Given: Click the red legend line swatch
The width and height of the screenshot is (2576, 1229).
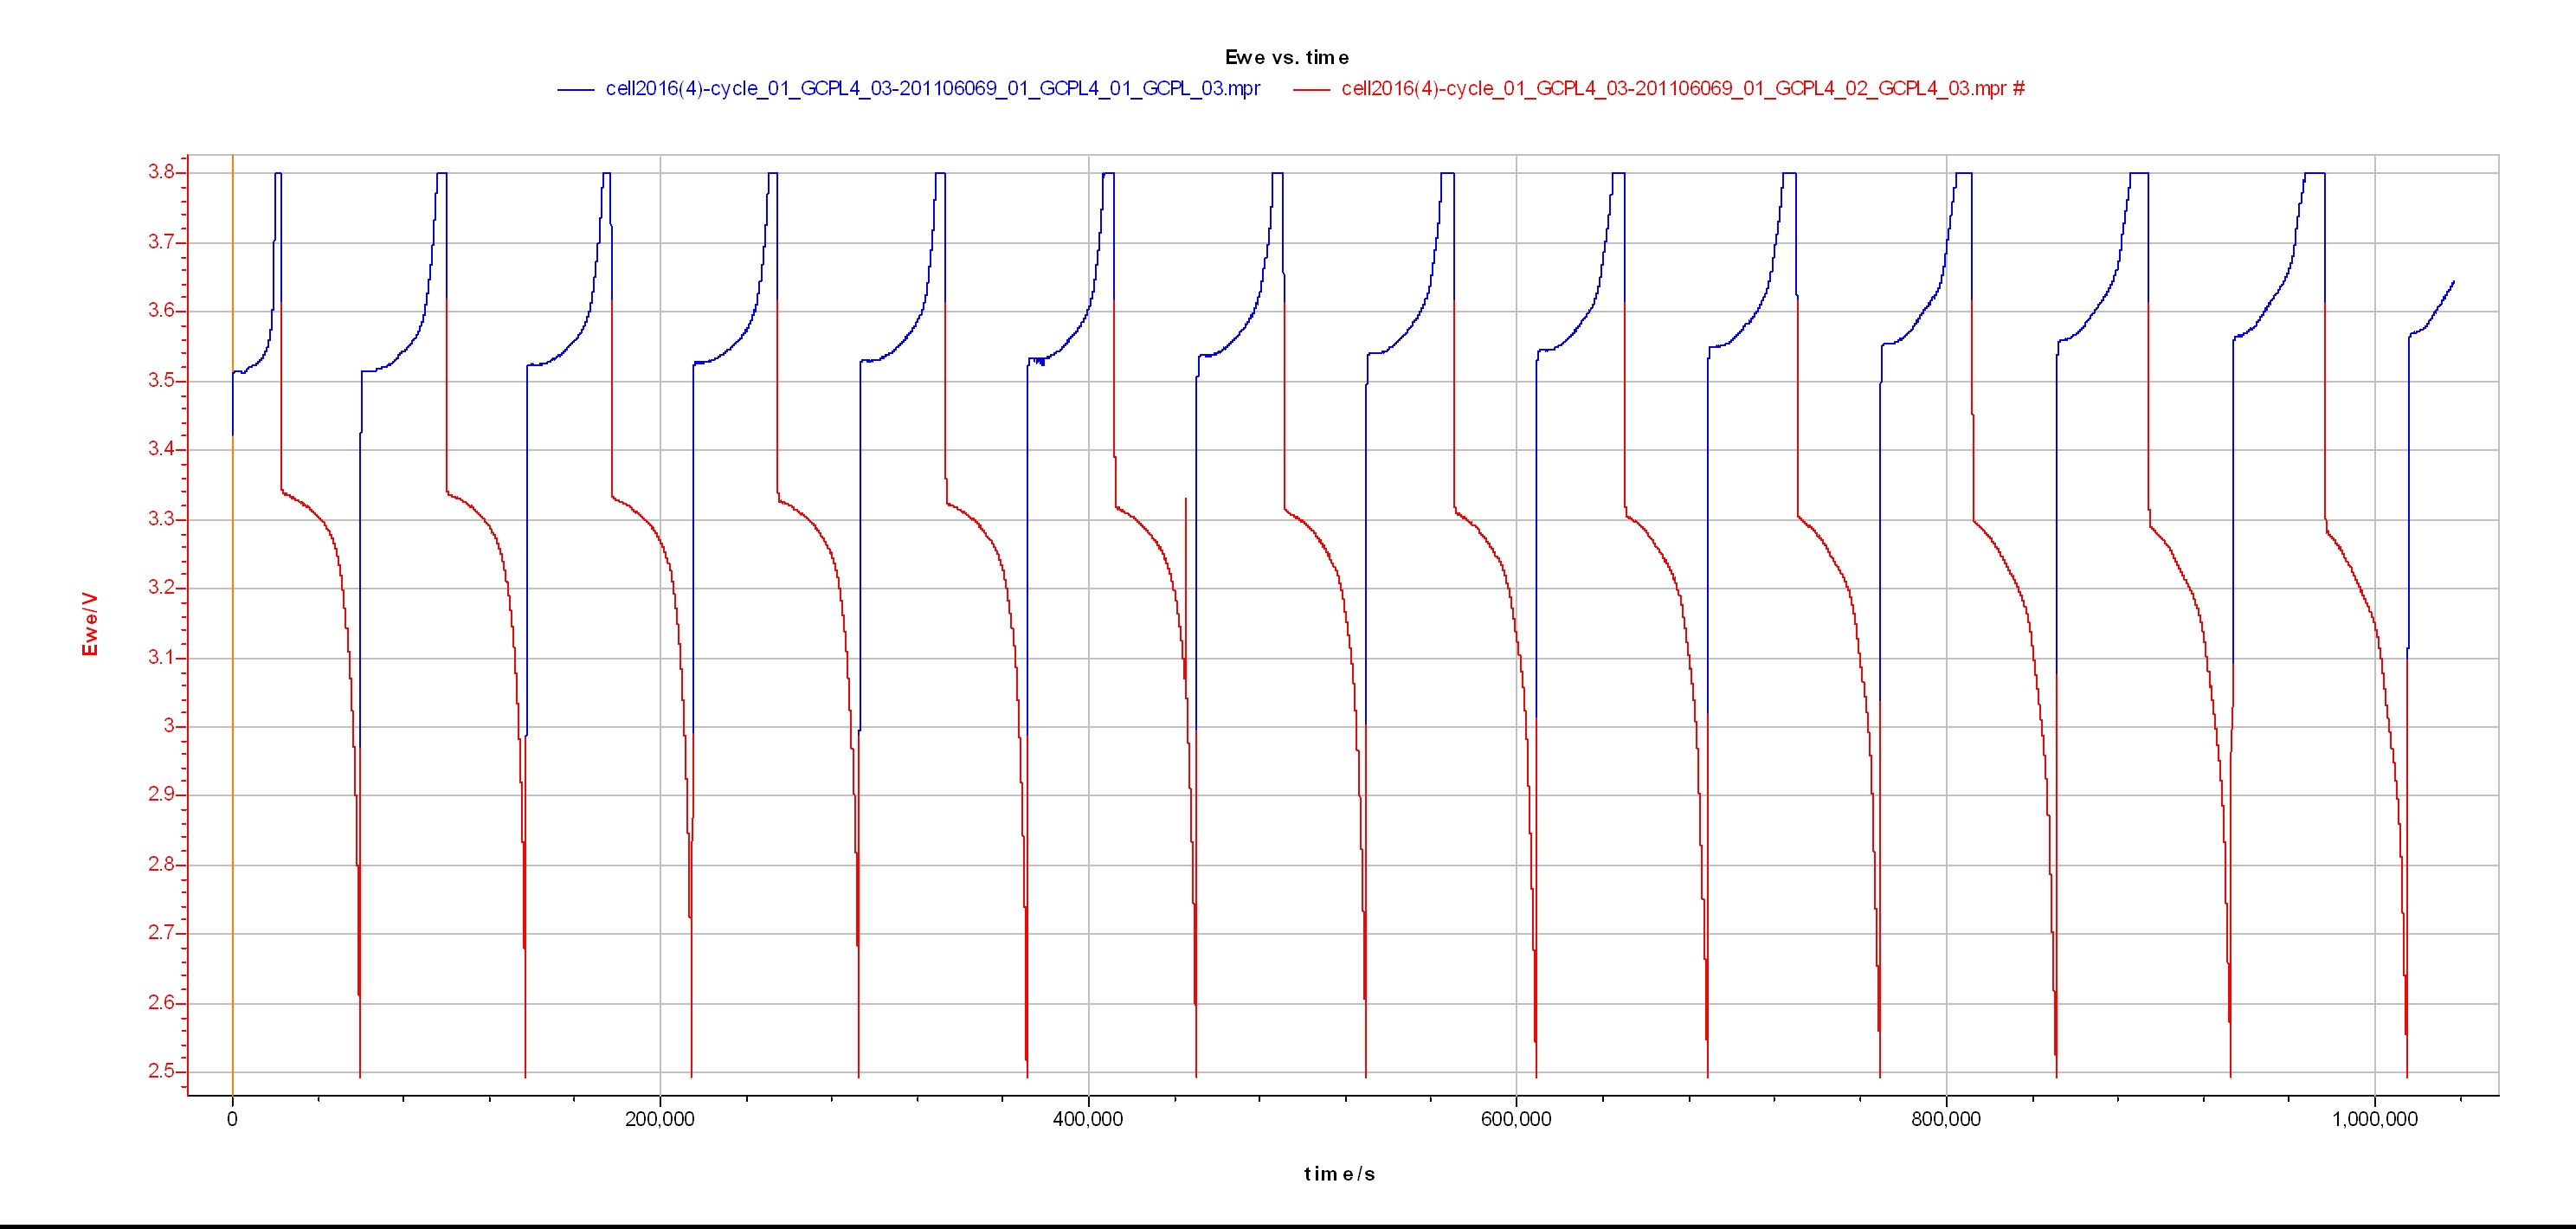Looking at the screenshot, I should (x=1311, y=90).
